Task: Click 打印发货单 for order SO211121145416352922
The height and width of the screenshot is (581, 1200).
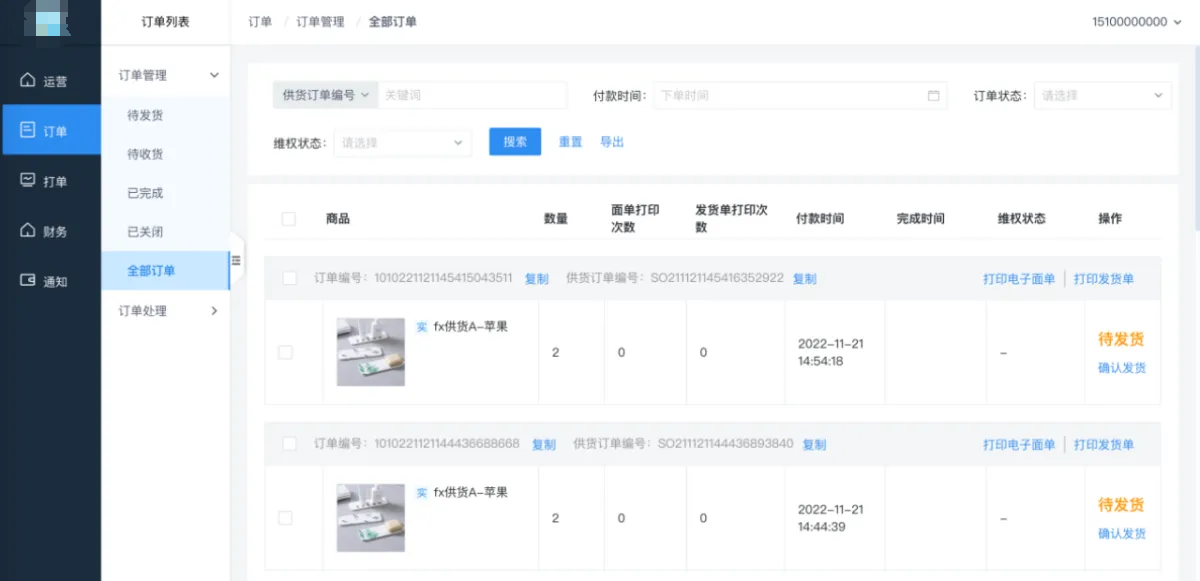Action: [x=1104, y=279]
